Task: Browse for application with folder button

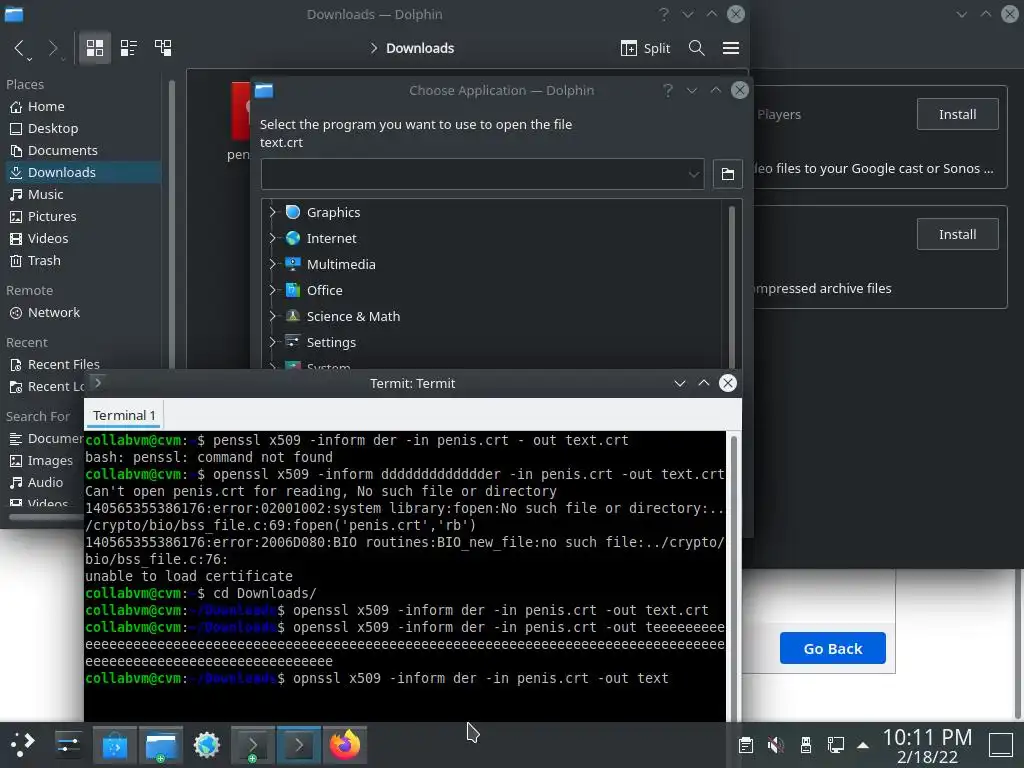Action: click(728, 174)
